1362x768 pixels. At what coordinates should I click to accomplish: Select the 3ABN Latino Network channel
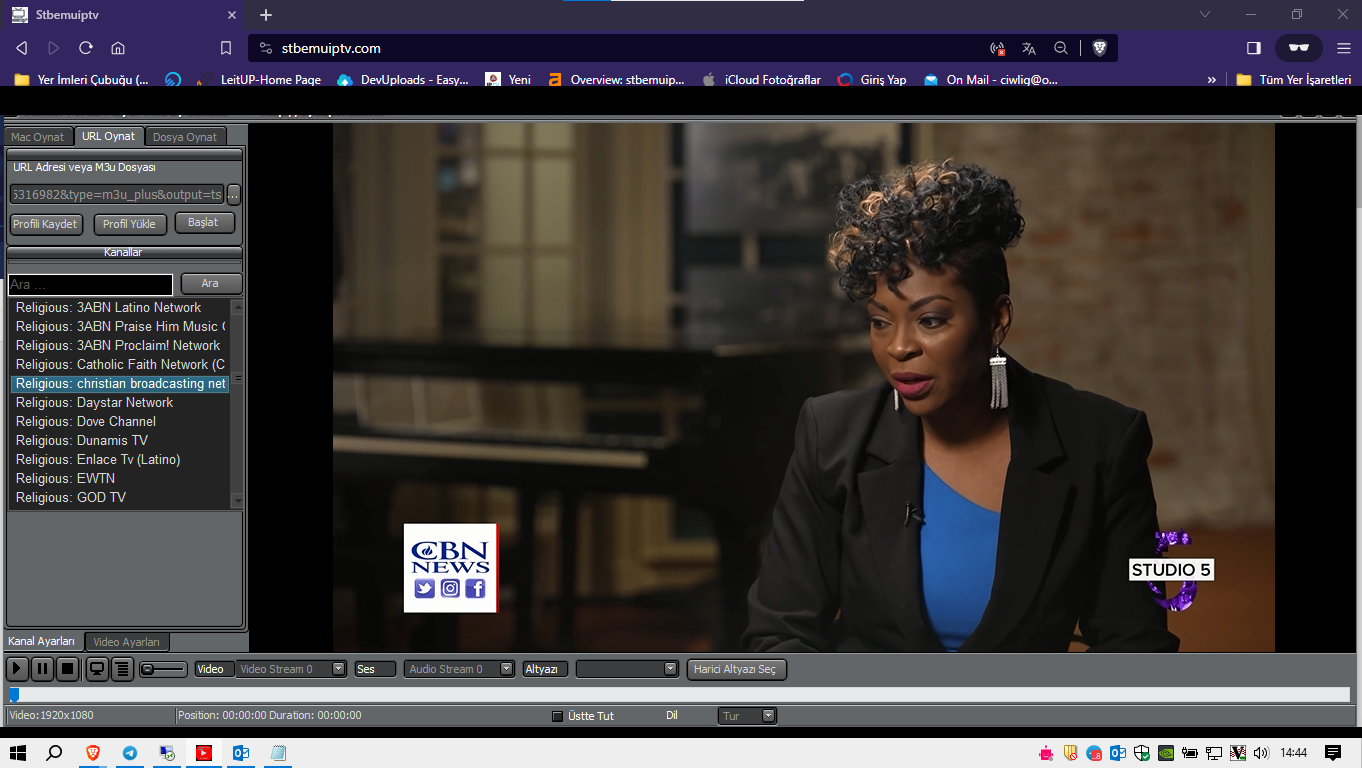coord(120,308)
